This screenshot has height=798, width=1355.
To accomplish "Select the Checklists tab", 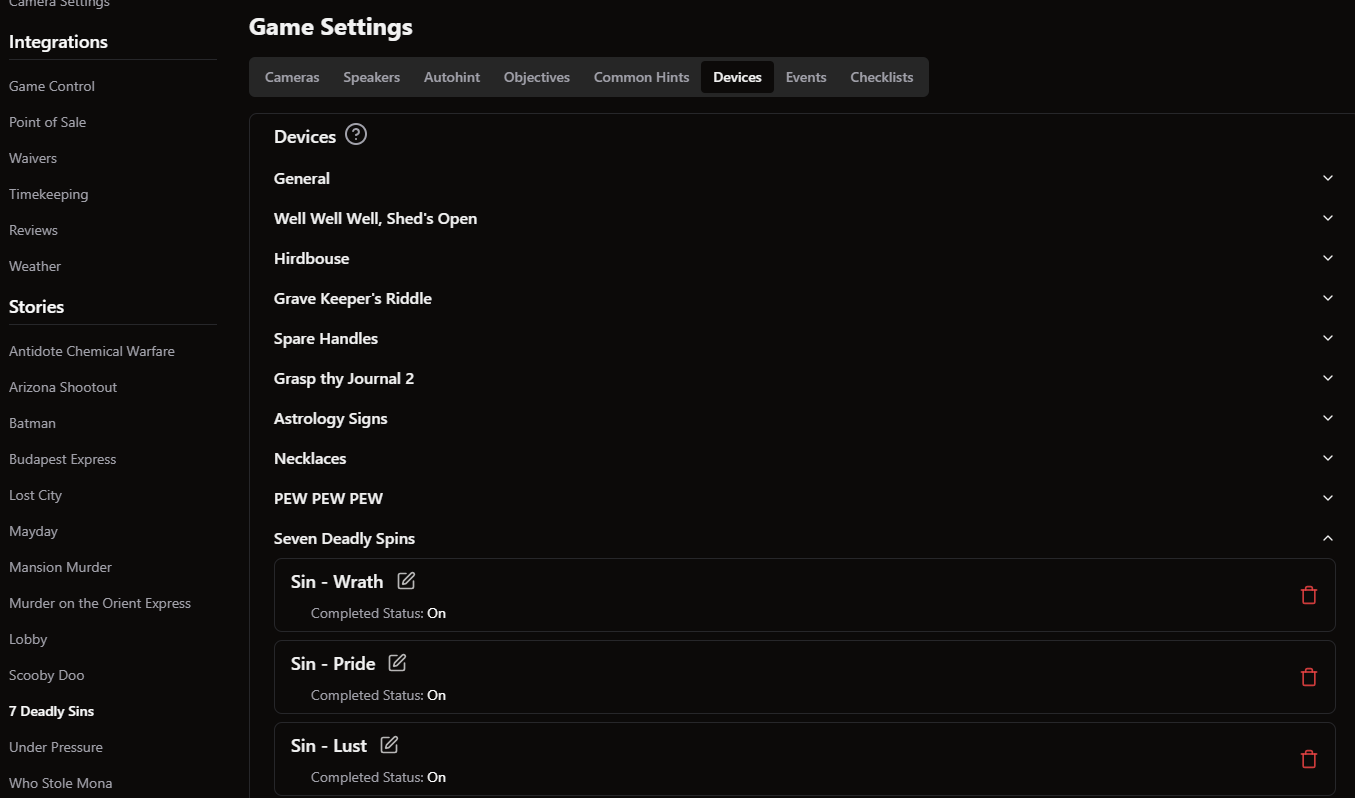I will click(x=881, y=77).
